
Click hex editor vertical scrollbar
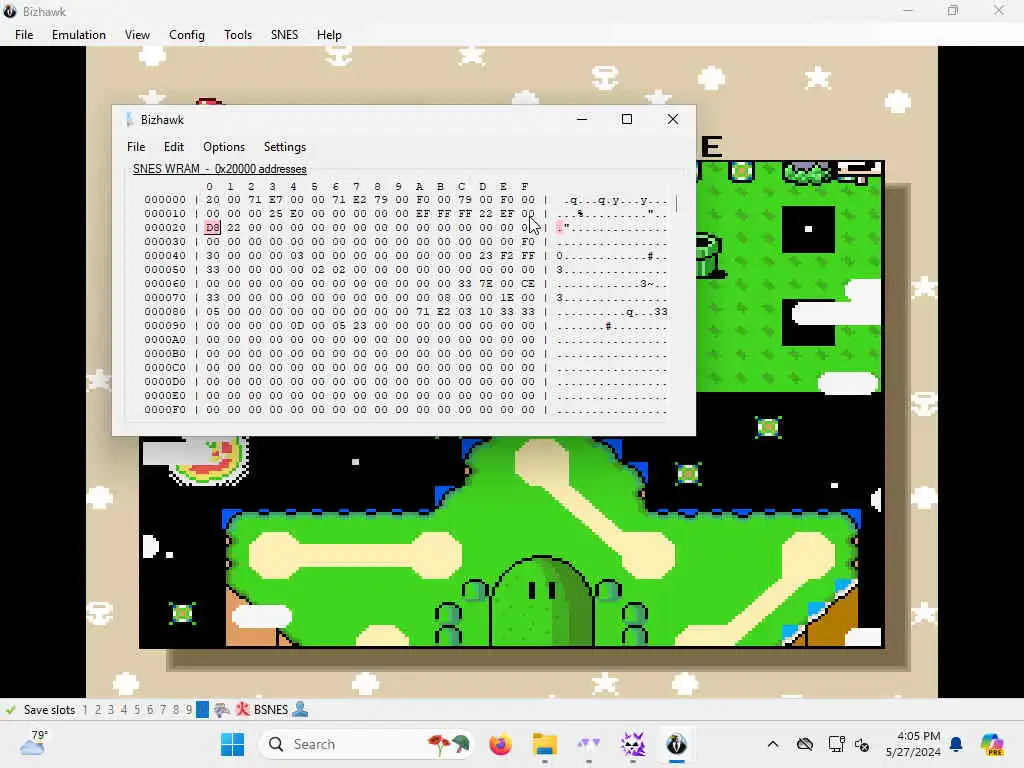[677, 204]
